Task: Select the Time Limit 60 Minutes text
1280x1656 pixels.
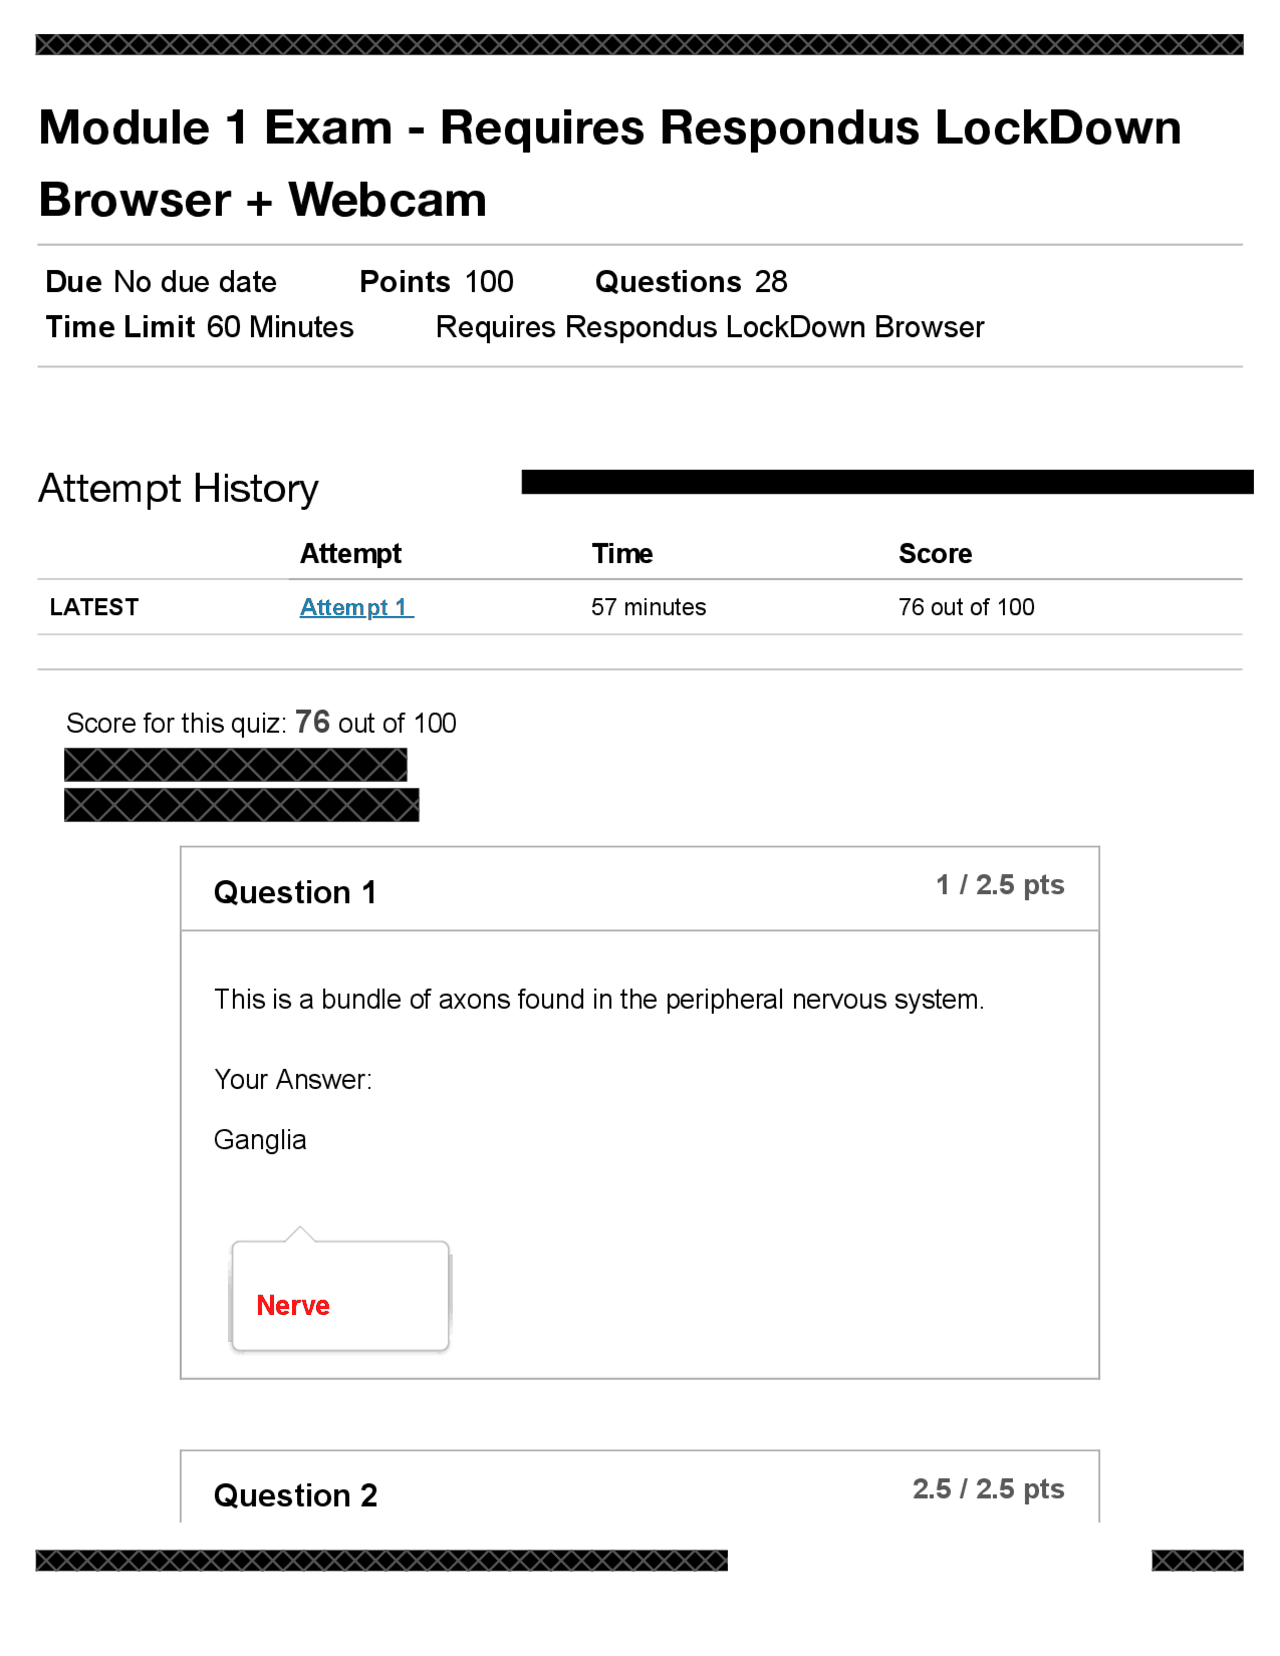Action: 199,327
